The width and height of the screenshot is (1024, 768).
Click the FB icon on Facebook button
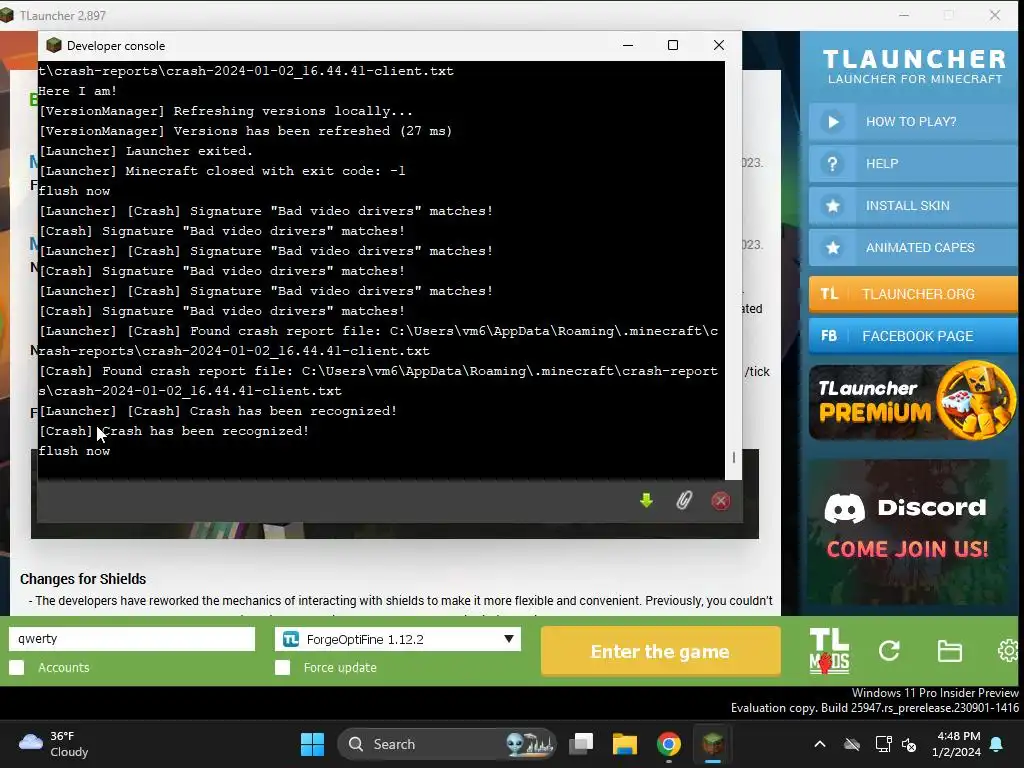(829, 336)
